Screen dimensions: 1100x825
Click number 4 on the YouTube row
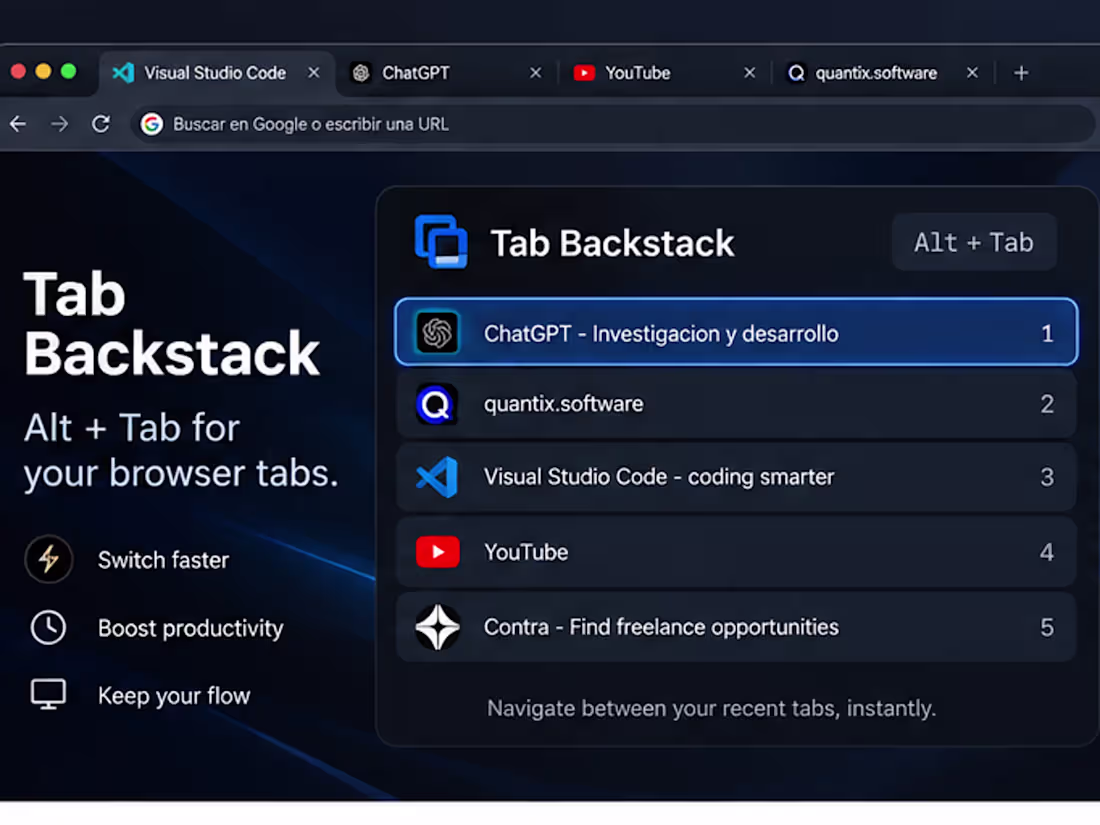coord(1047,552)
